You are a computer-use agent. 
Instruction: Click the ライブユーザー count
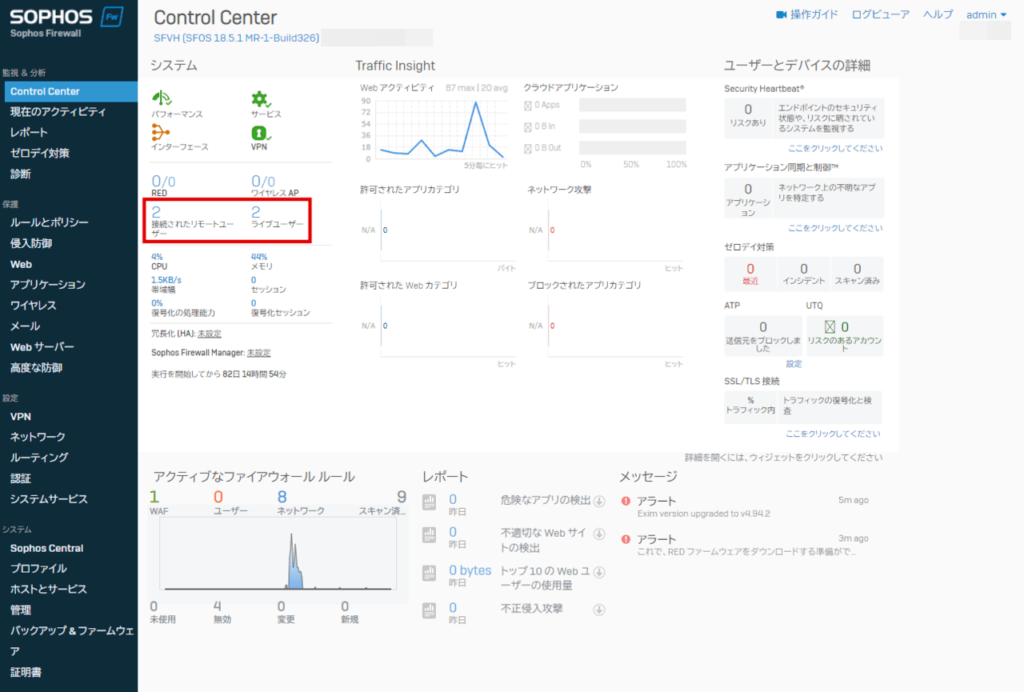256,212
